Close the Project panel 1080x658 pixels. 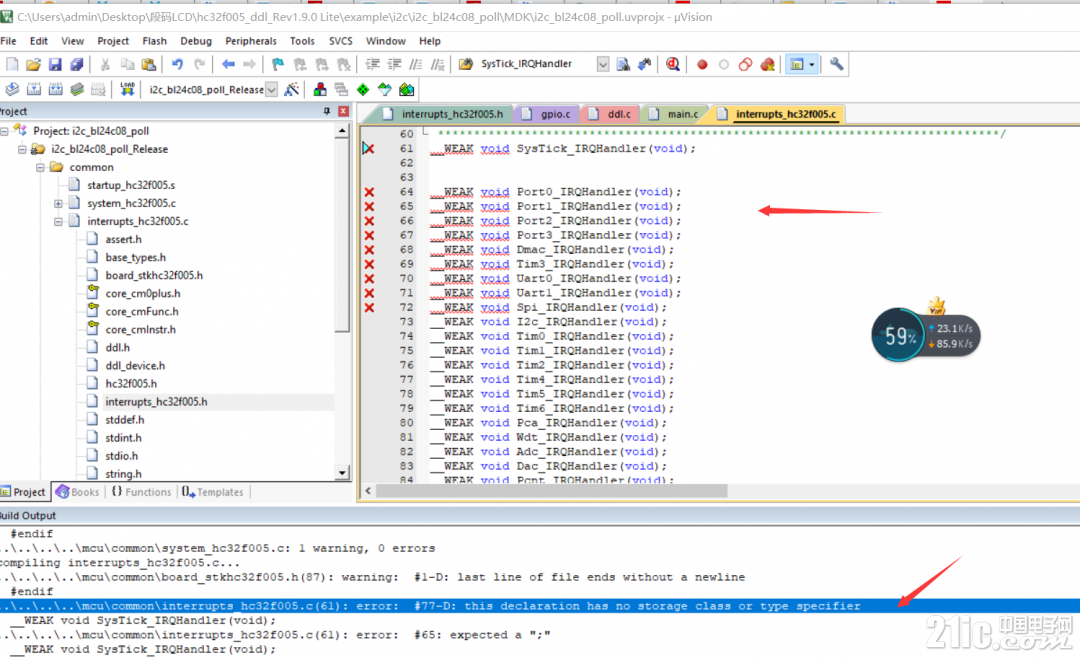click(343, 111)
